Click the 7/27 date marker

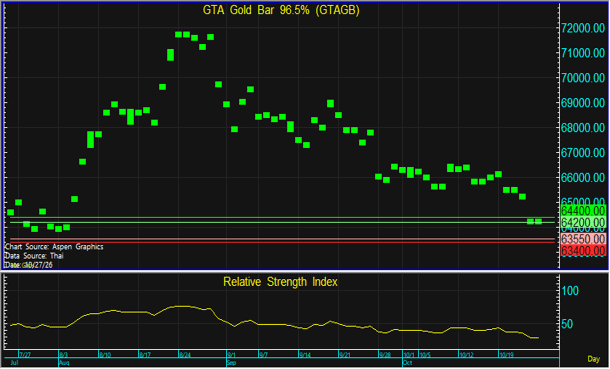click(25, 355)
